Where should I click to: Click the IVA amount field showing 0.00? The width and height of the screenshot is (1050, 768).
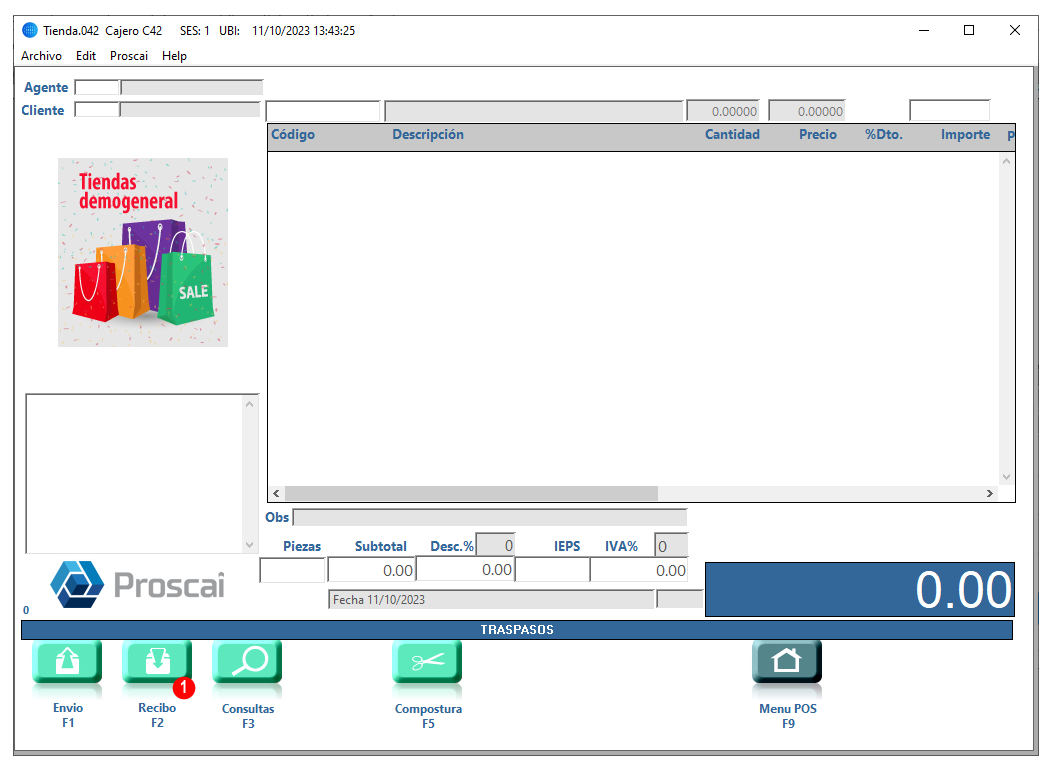click(639, 570)
